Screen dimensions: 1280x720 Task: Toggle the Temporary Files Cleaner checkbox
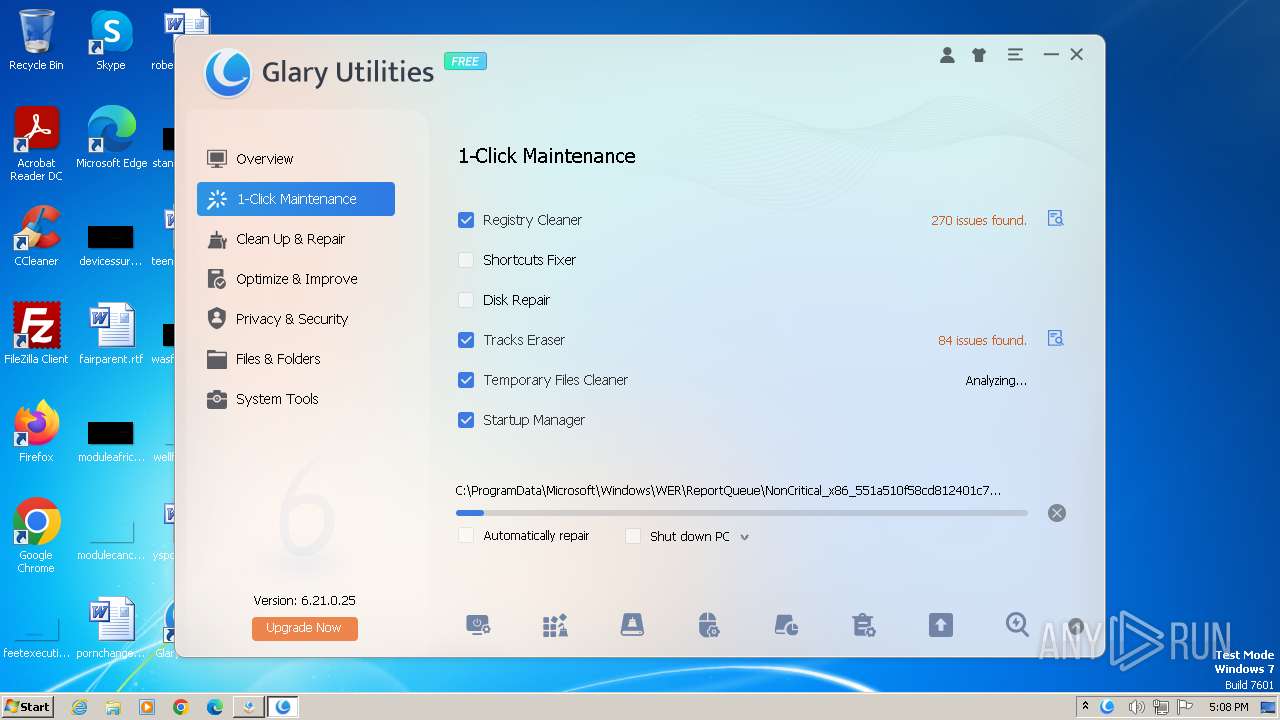(466, 380)
